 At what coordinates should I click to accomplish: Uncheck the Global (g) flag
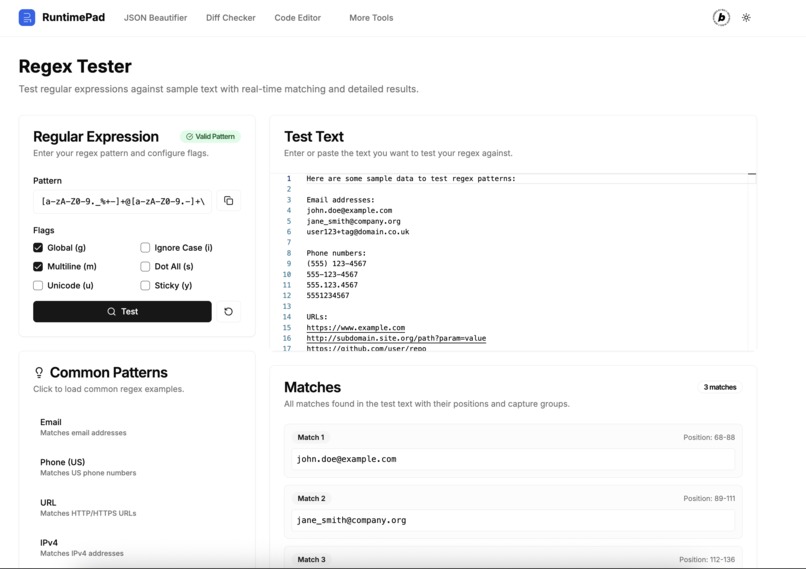38,248
